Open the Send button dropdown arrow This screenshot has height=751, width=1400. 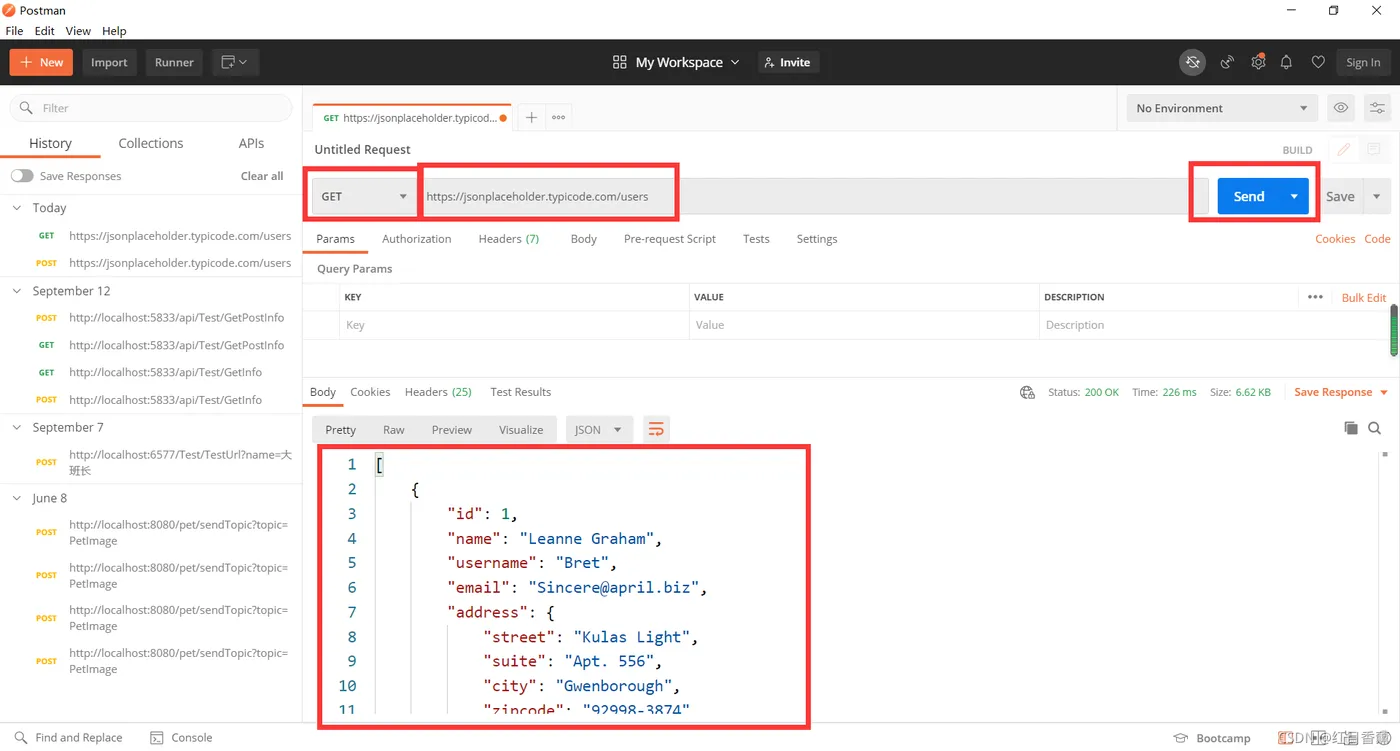coord(1294,196)
